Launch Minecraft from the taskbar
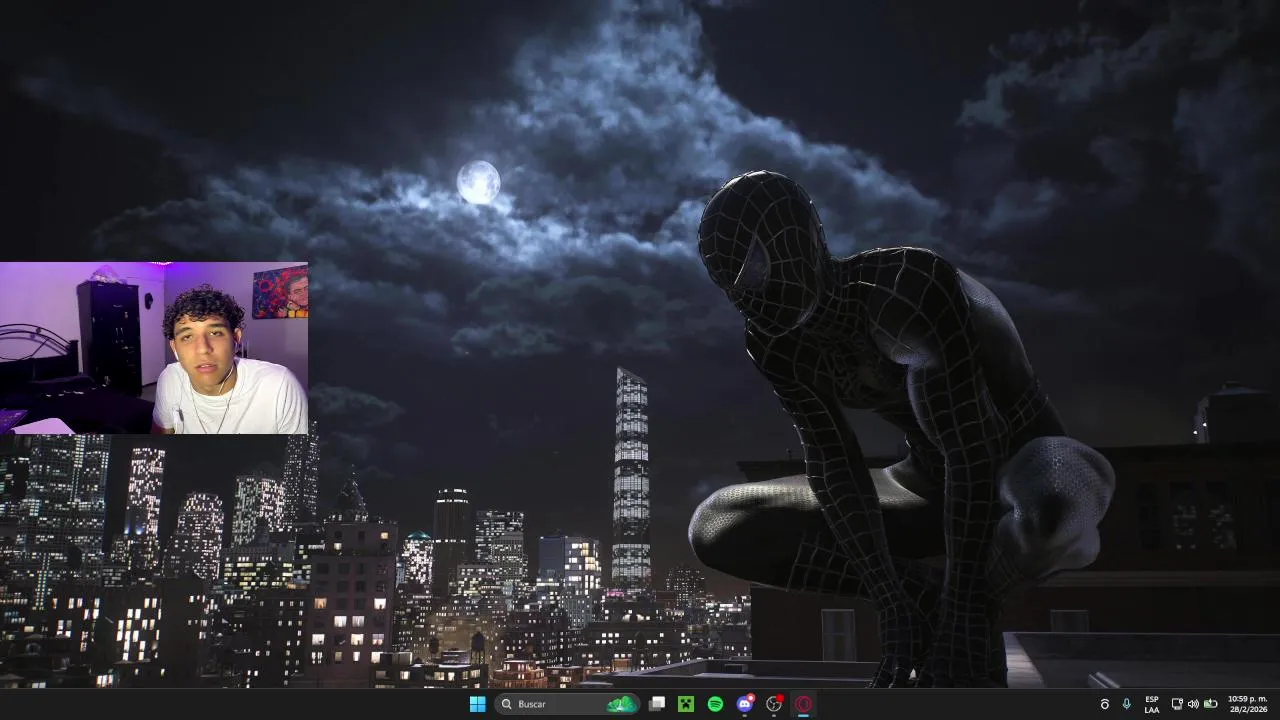 coord(686,704)
